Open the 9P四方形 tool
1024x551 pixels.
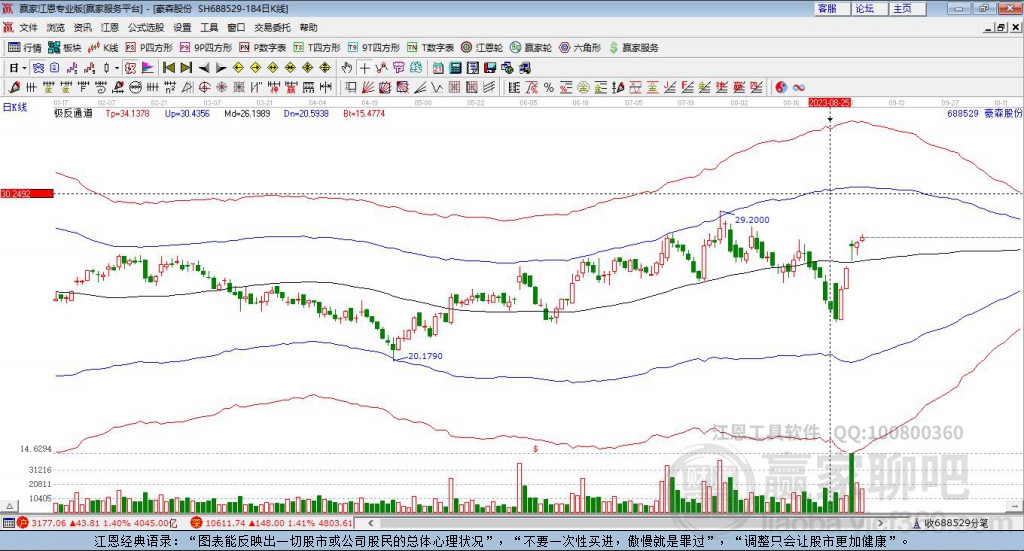coord(206,48)
